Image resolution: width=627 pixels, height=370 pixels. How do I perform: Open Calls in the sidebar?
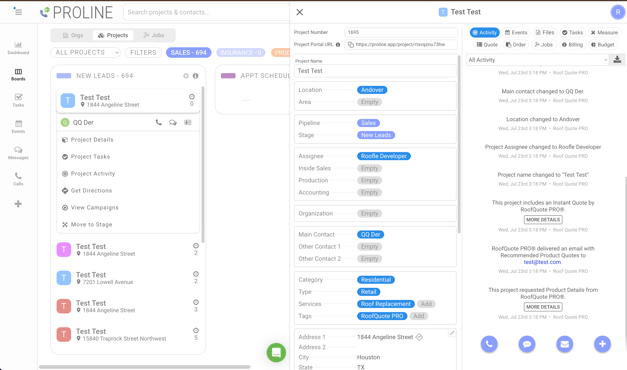point(18,179)
